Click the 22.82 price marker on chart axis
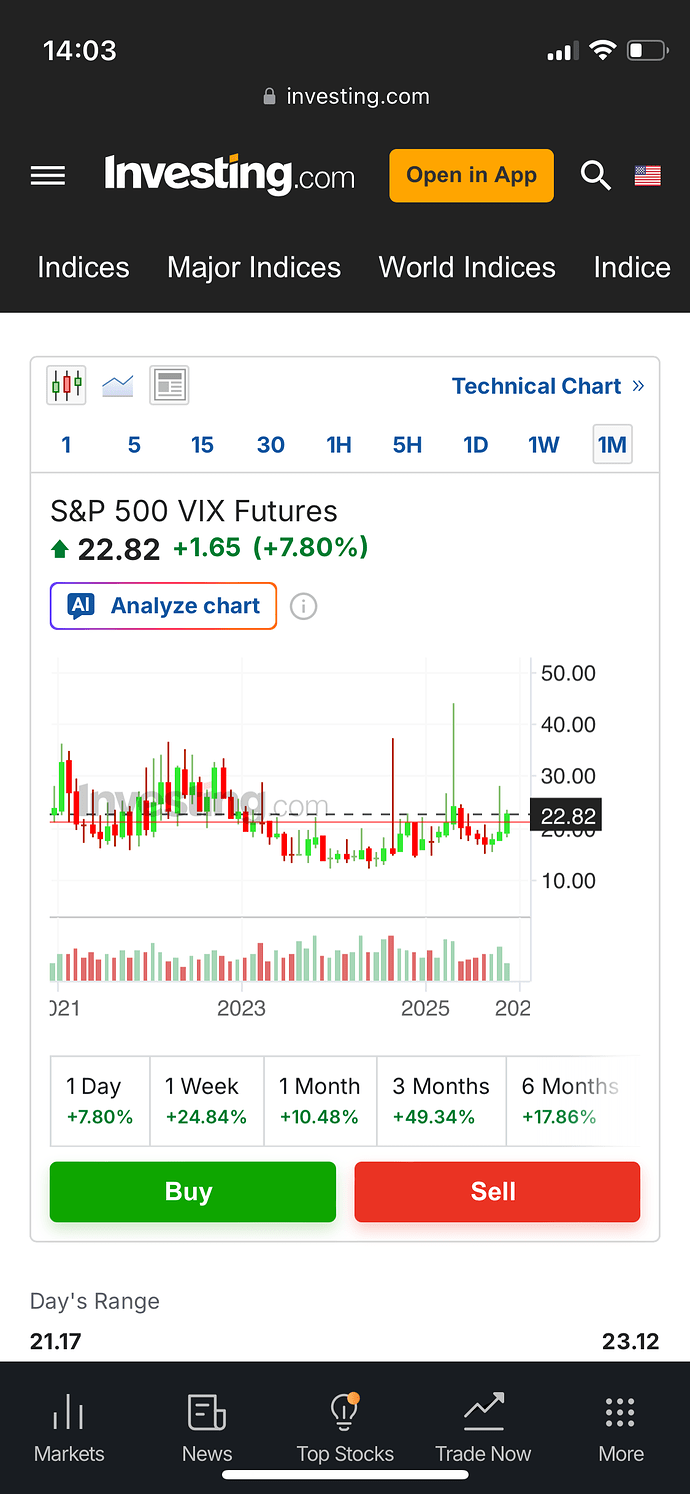Screen dimensions: 690x1494 click(566, 817)
